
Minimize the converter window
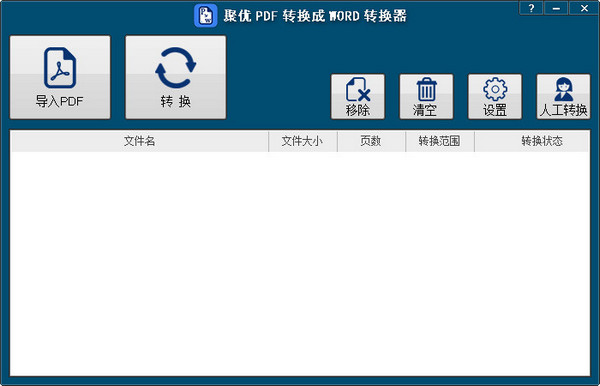(556, 8)
